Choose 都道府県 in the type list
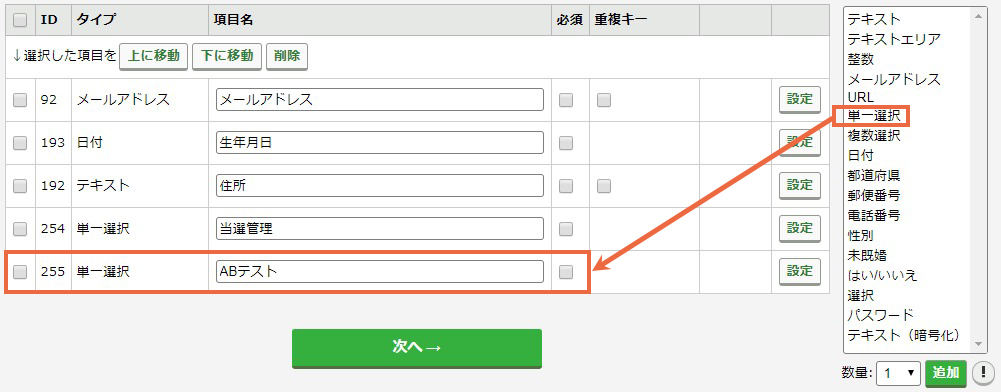1001x392 pixels. point(873,175)
